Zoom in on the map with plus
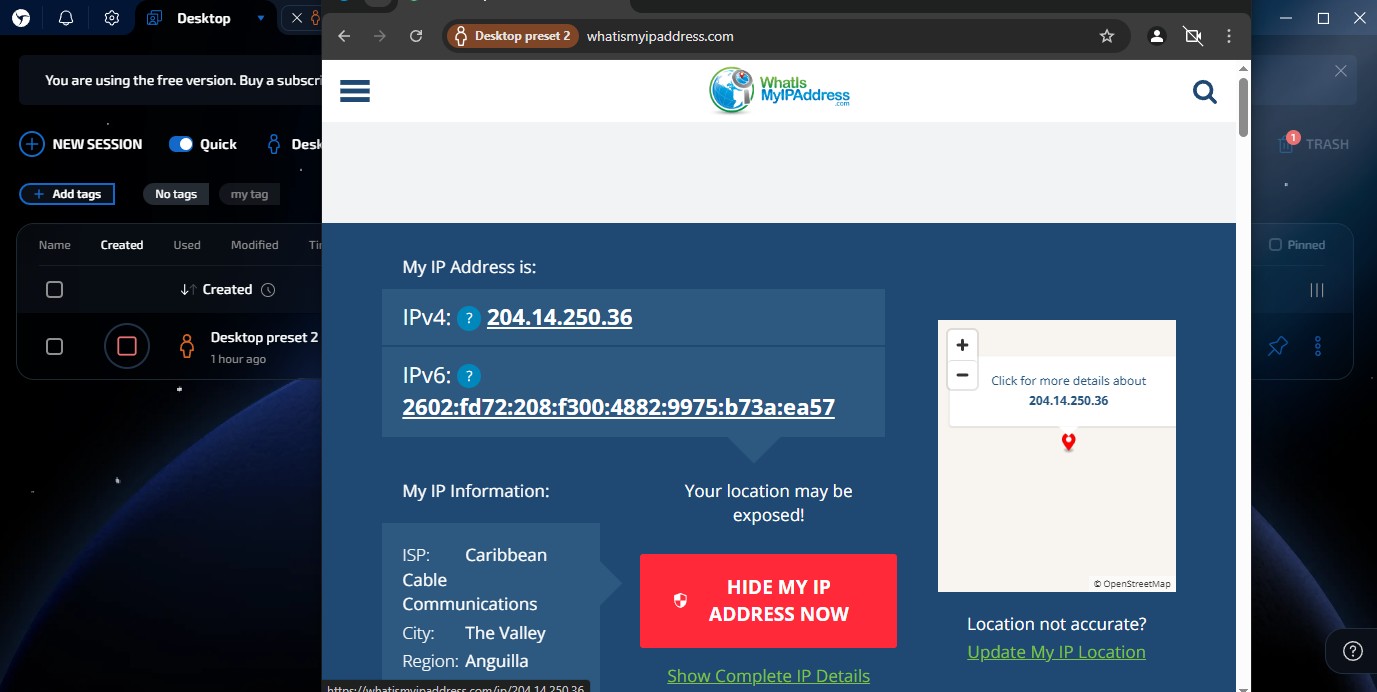 tap(962, 345)
